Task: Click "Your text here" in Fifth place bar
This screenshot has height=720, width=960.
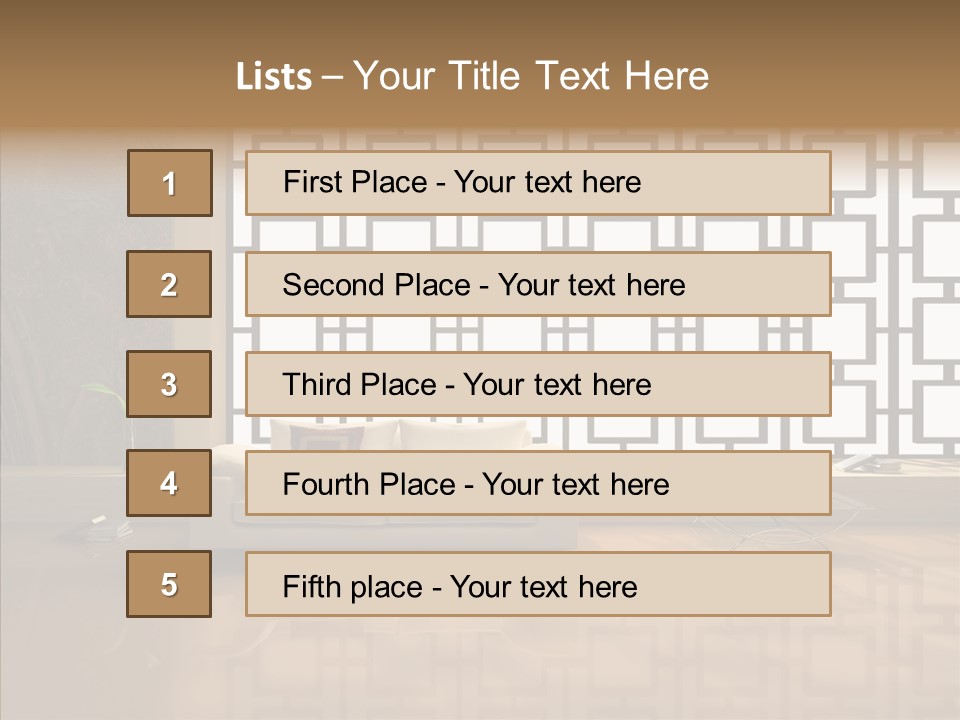Action: coord(544,586)
